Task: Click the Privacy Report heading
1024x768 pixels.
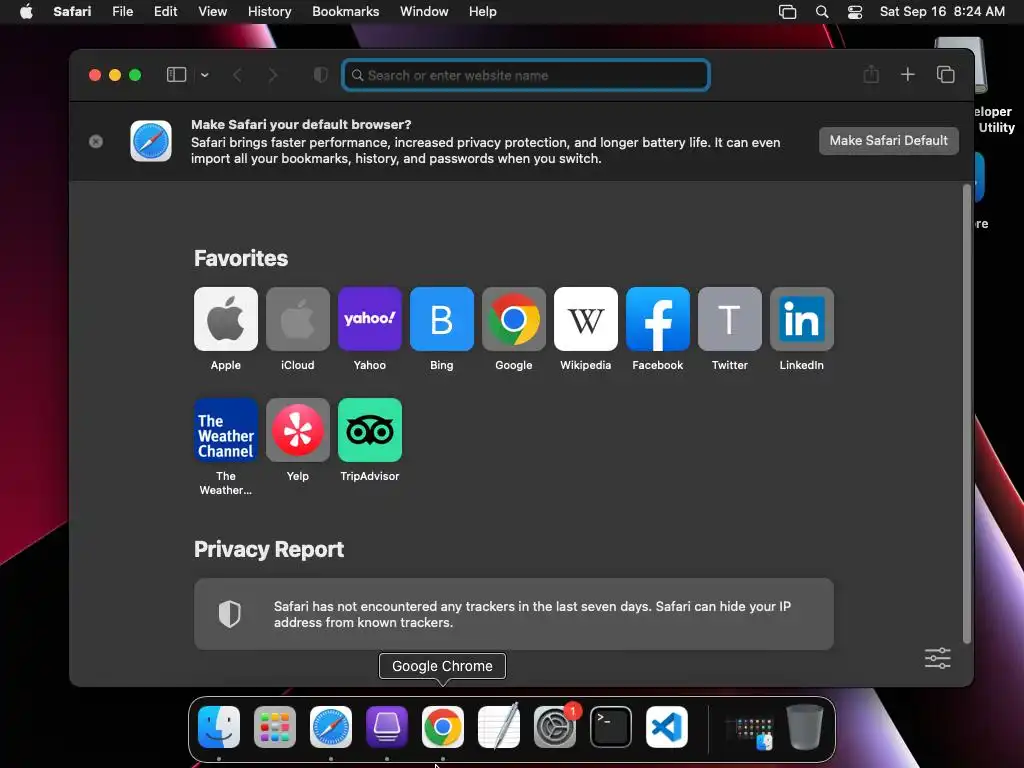Action: (268, 549)
